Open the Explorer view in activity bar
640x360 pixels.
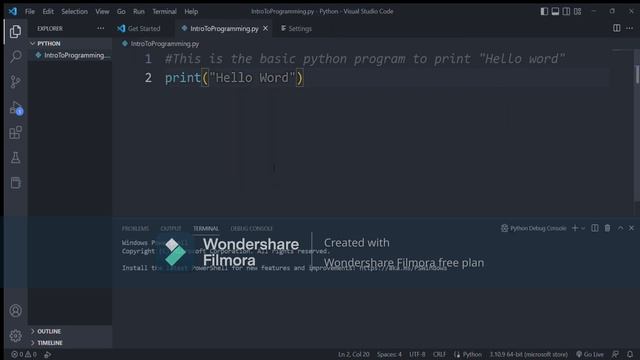[16, 31]
